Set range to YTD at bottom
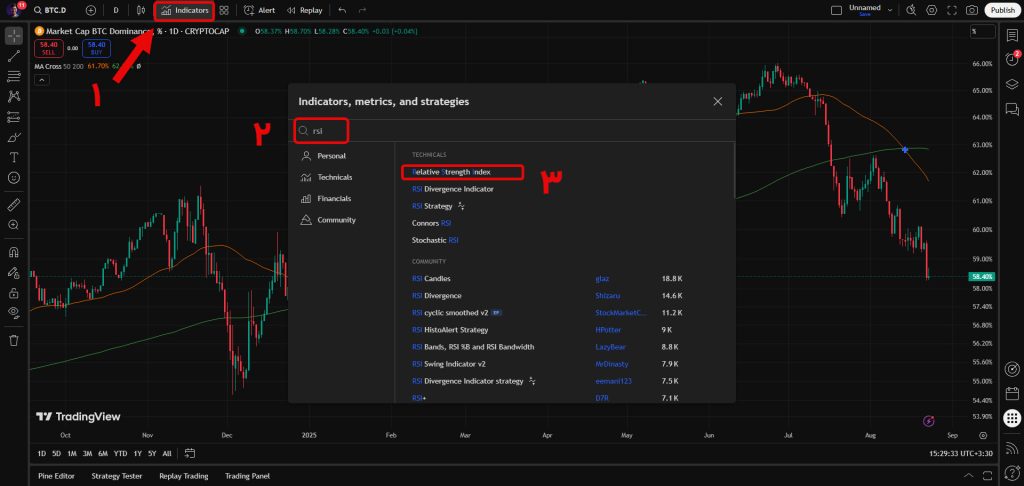This screenshot has width=1024, height=486. 120,453
